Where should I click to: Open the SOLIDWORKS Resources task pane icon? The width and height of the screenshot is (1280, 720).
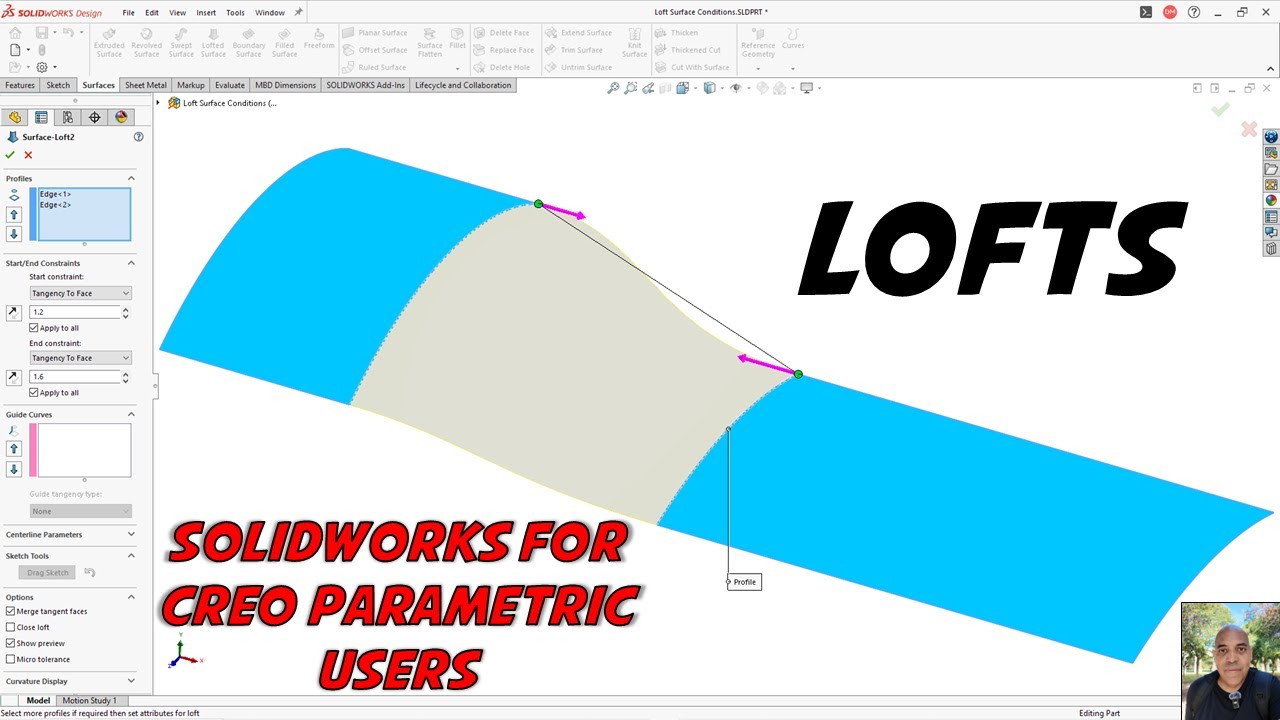(1271, 137)
